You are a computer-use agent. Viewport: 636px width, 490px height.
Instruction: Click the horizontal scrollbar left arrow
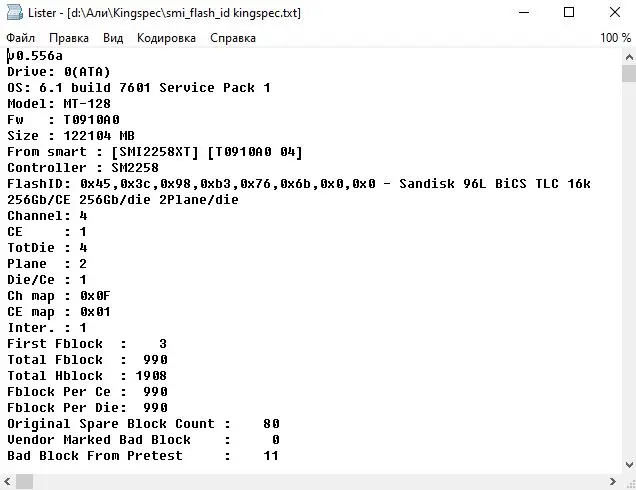point(7,481)
